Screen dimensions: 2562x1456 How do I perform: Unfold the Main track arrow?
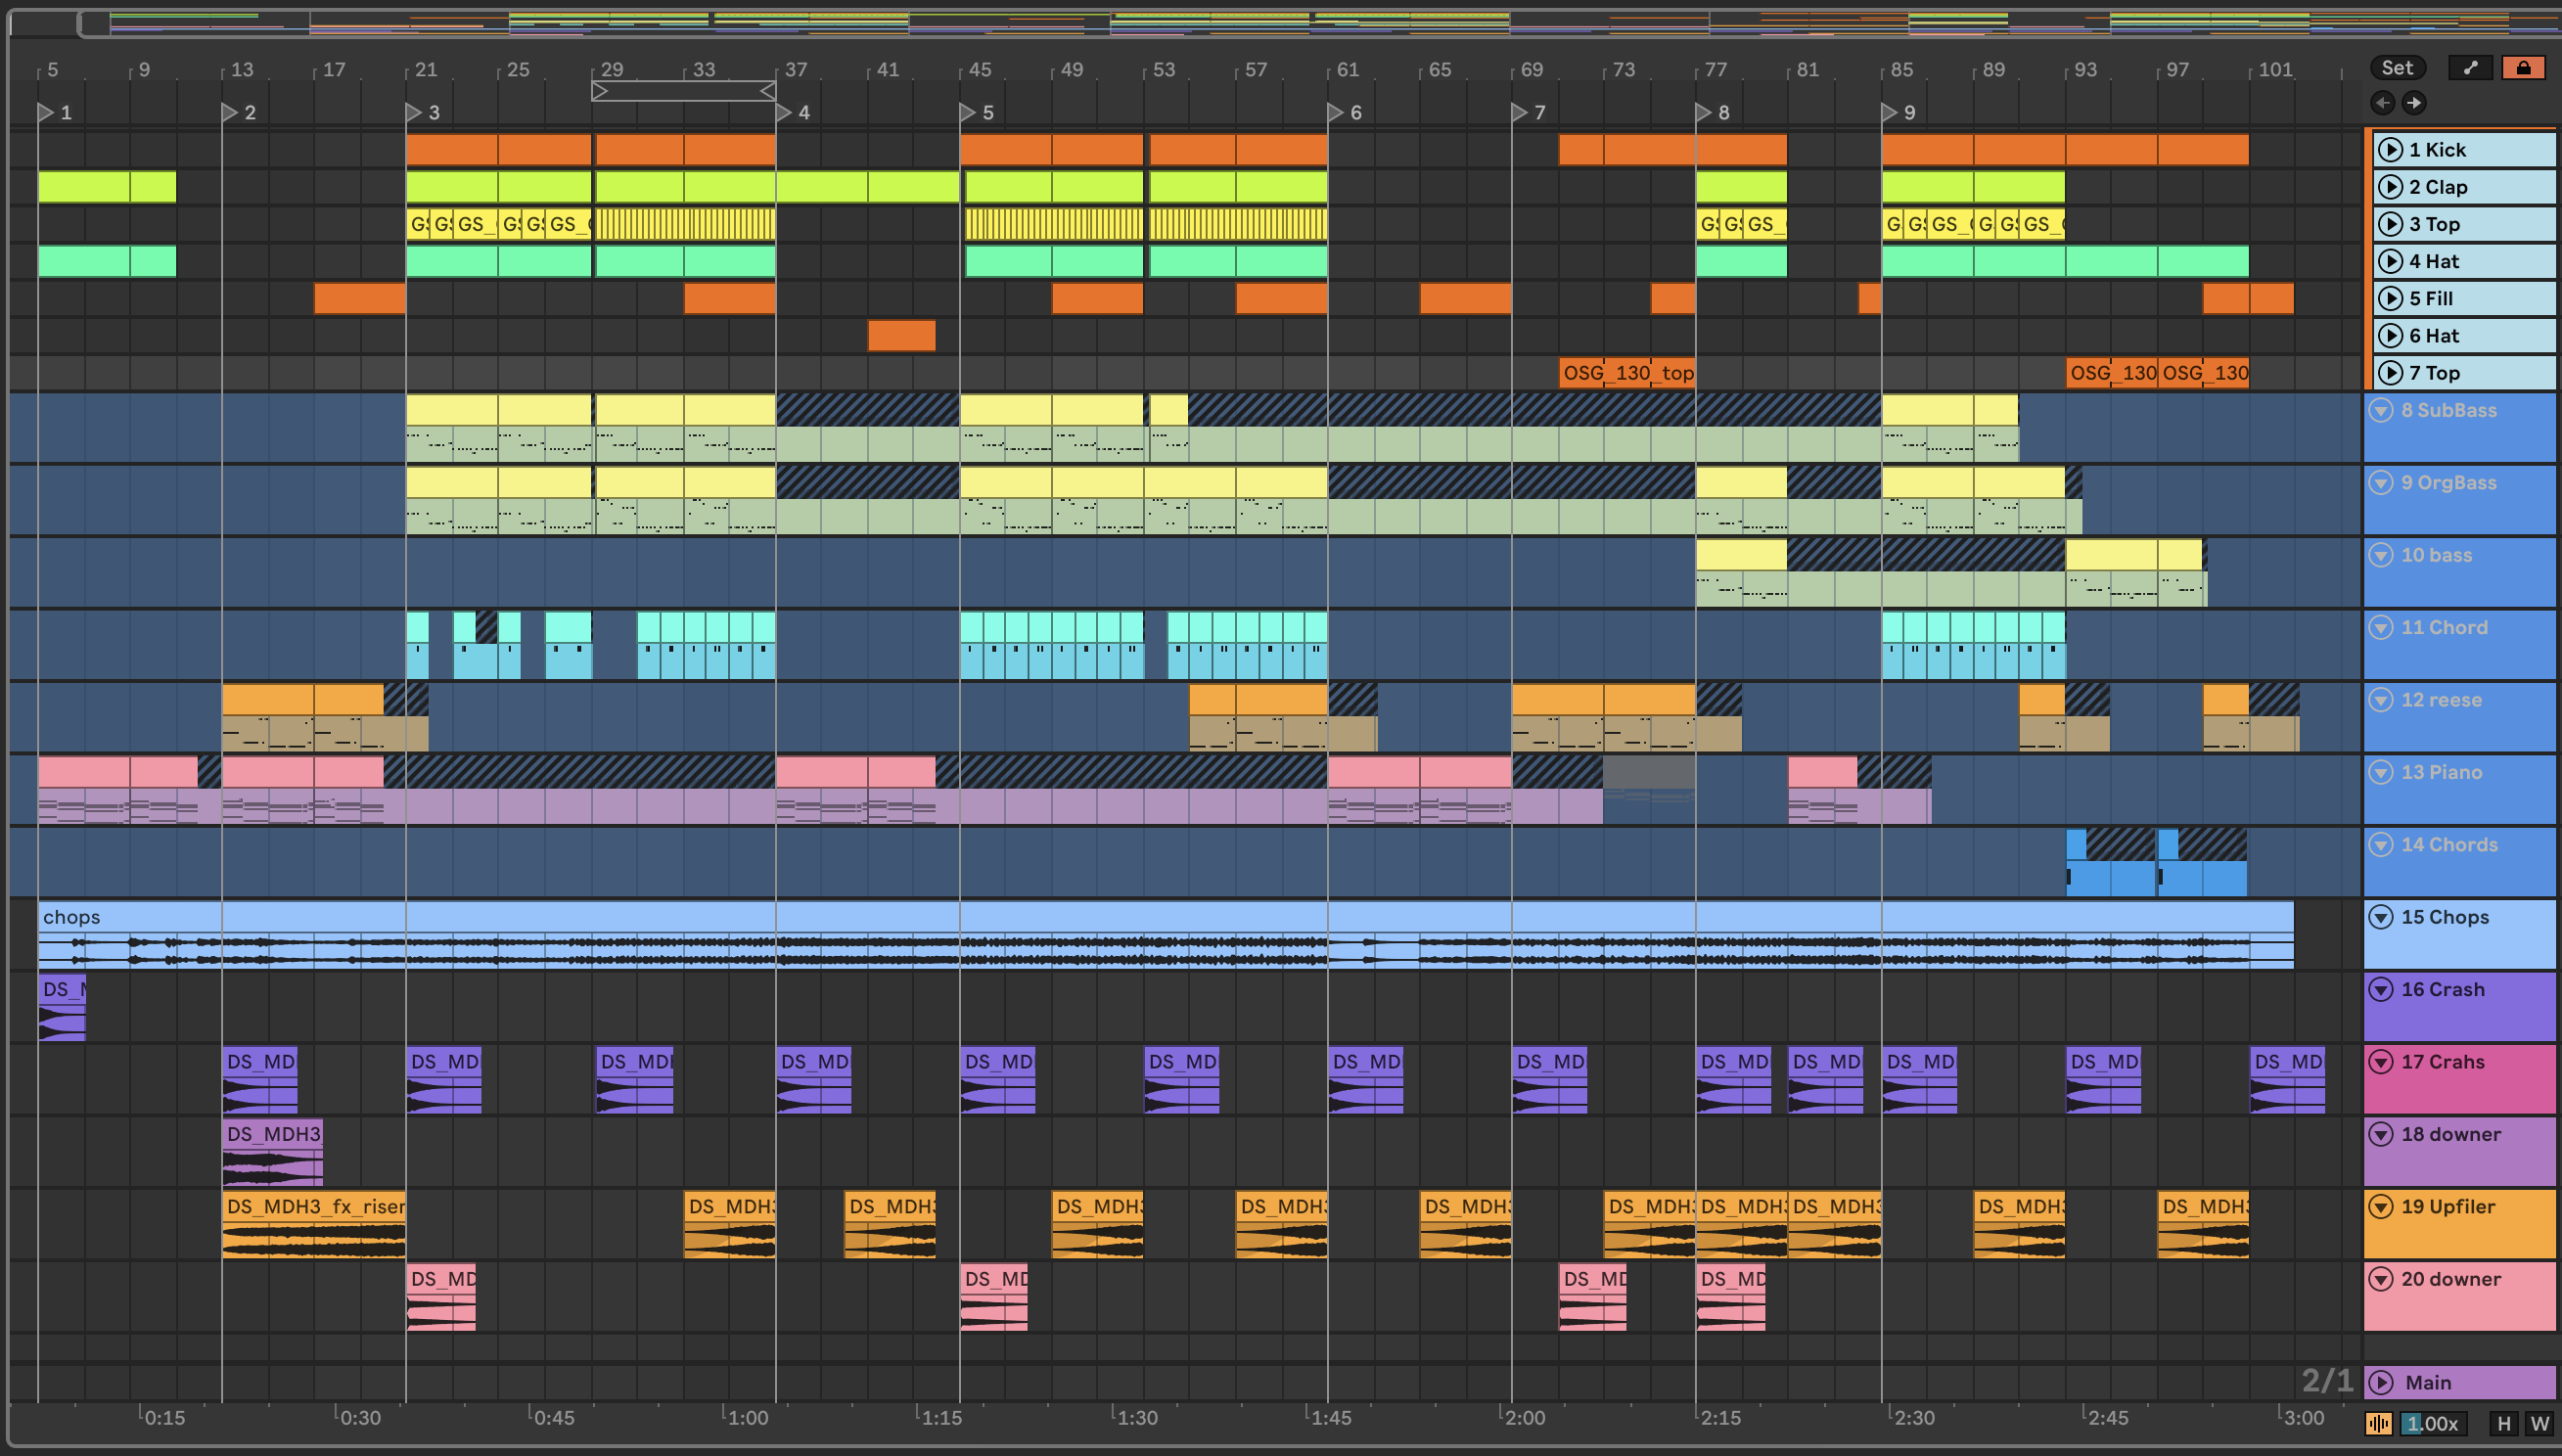(2382, 1383)
